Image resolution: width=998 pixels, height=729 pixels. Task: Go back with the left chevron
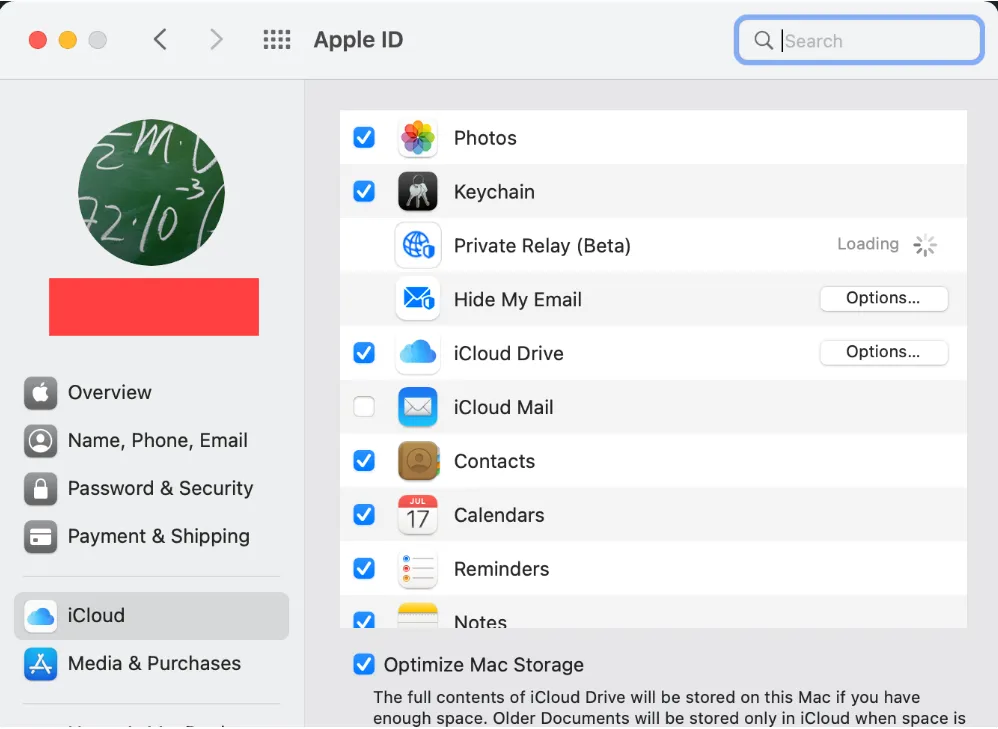pyautogui.click(x=160, y=39)
